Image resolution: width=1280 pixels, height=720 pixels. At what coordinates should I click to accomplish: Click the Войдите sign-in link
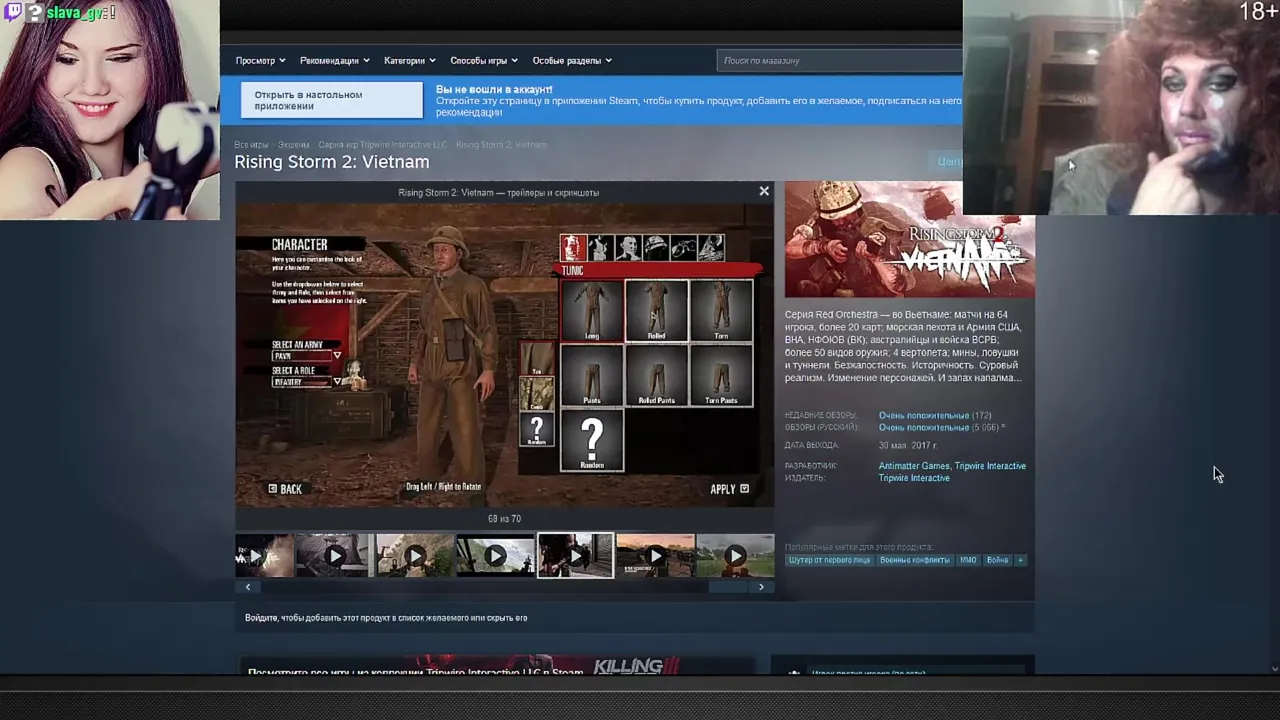point(262,618)
